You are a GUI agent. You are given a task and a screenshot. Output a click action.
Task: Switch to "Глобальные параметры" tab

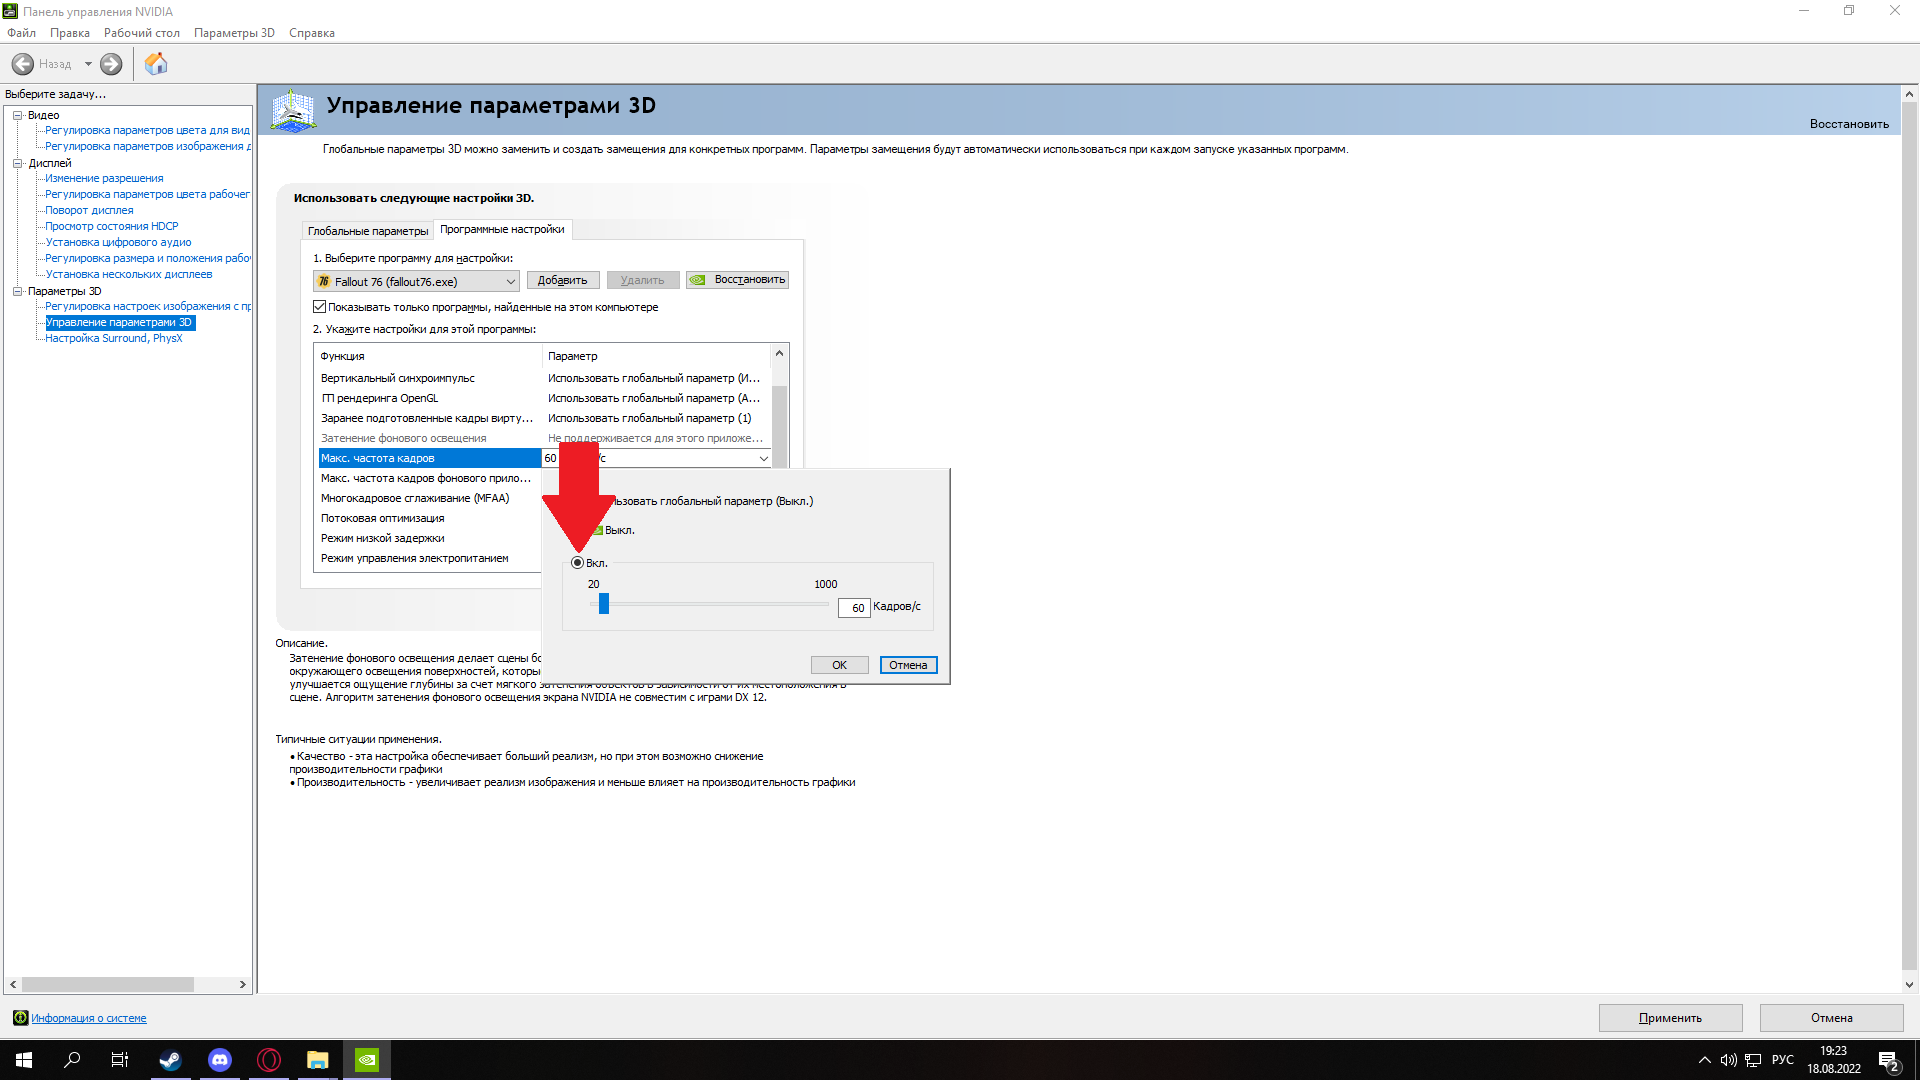tap(367, 231)
